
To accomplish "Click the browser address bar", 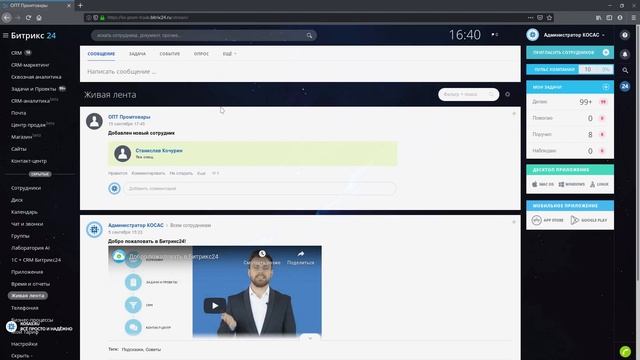I will (x=304, y=18).
